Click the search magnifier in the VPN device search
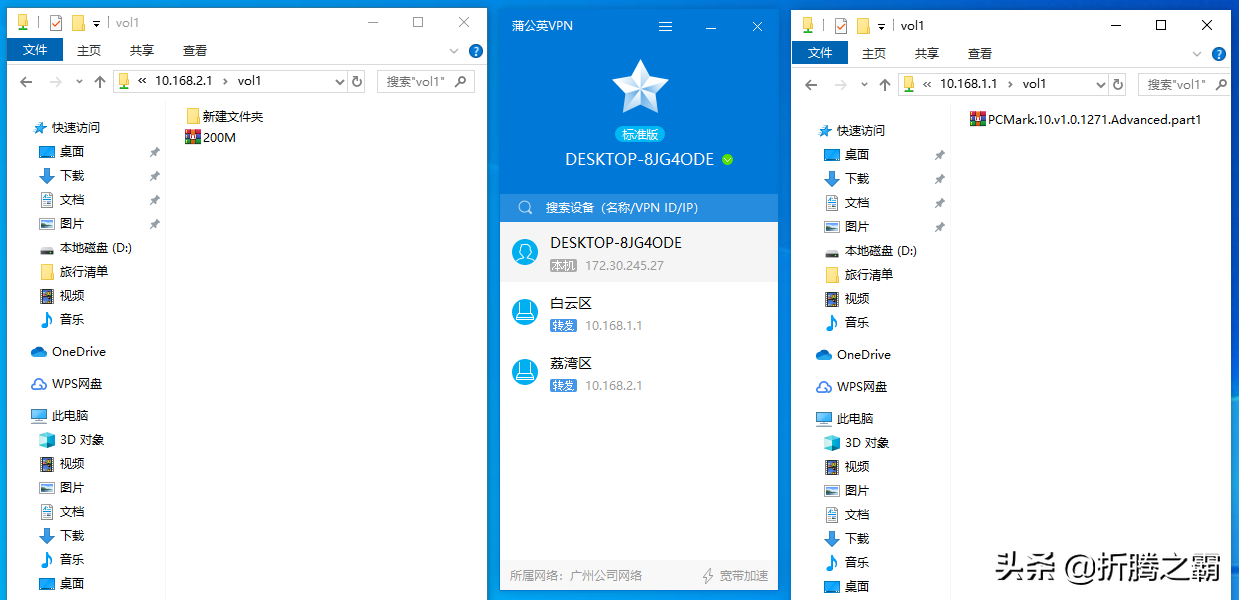The height and width of the screenshot is (600, 1239). coord(525,208)
